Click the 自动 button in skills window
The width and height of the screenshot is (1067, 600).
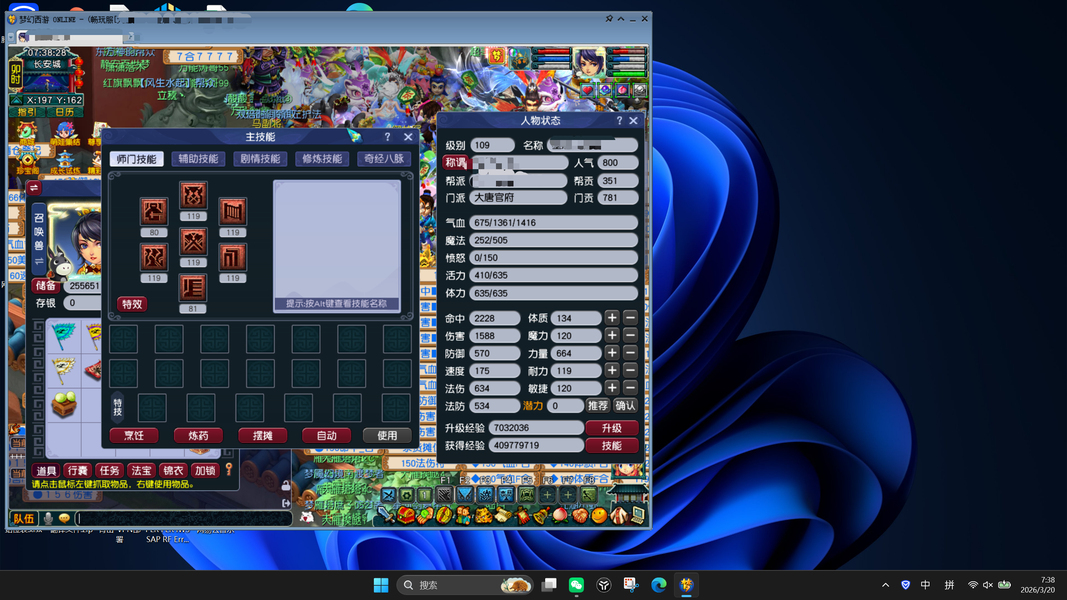(x=327, y=435)
